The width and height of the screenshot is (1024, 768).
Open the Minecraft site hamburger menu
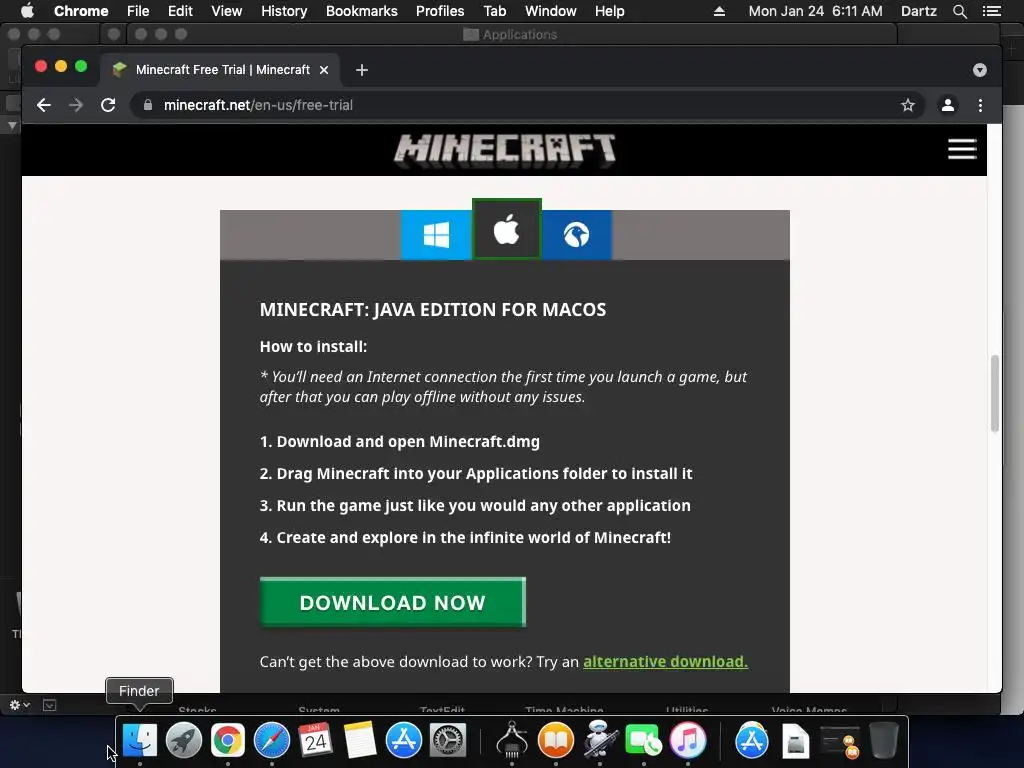pos(962,149)
